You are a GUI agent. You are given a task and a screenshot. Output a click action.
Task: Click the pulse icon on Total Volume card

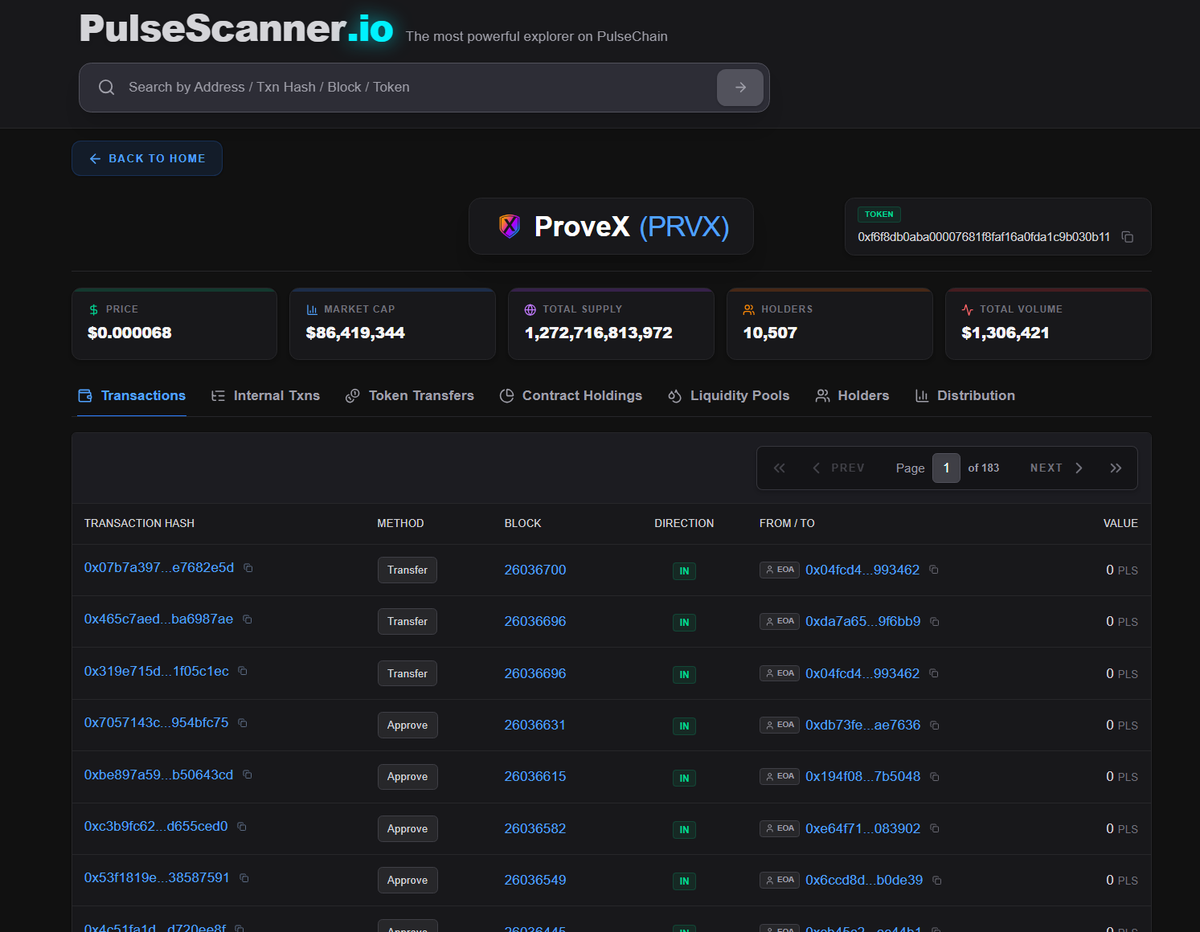pos(966,308)
